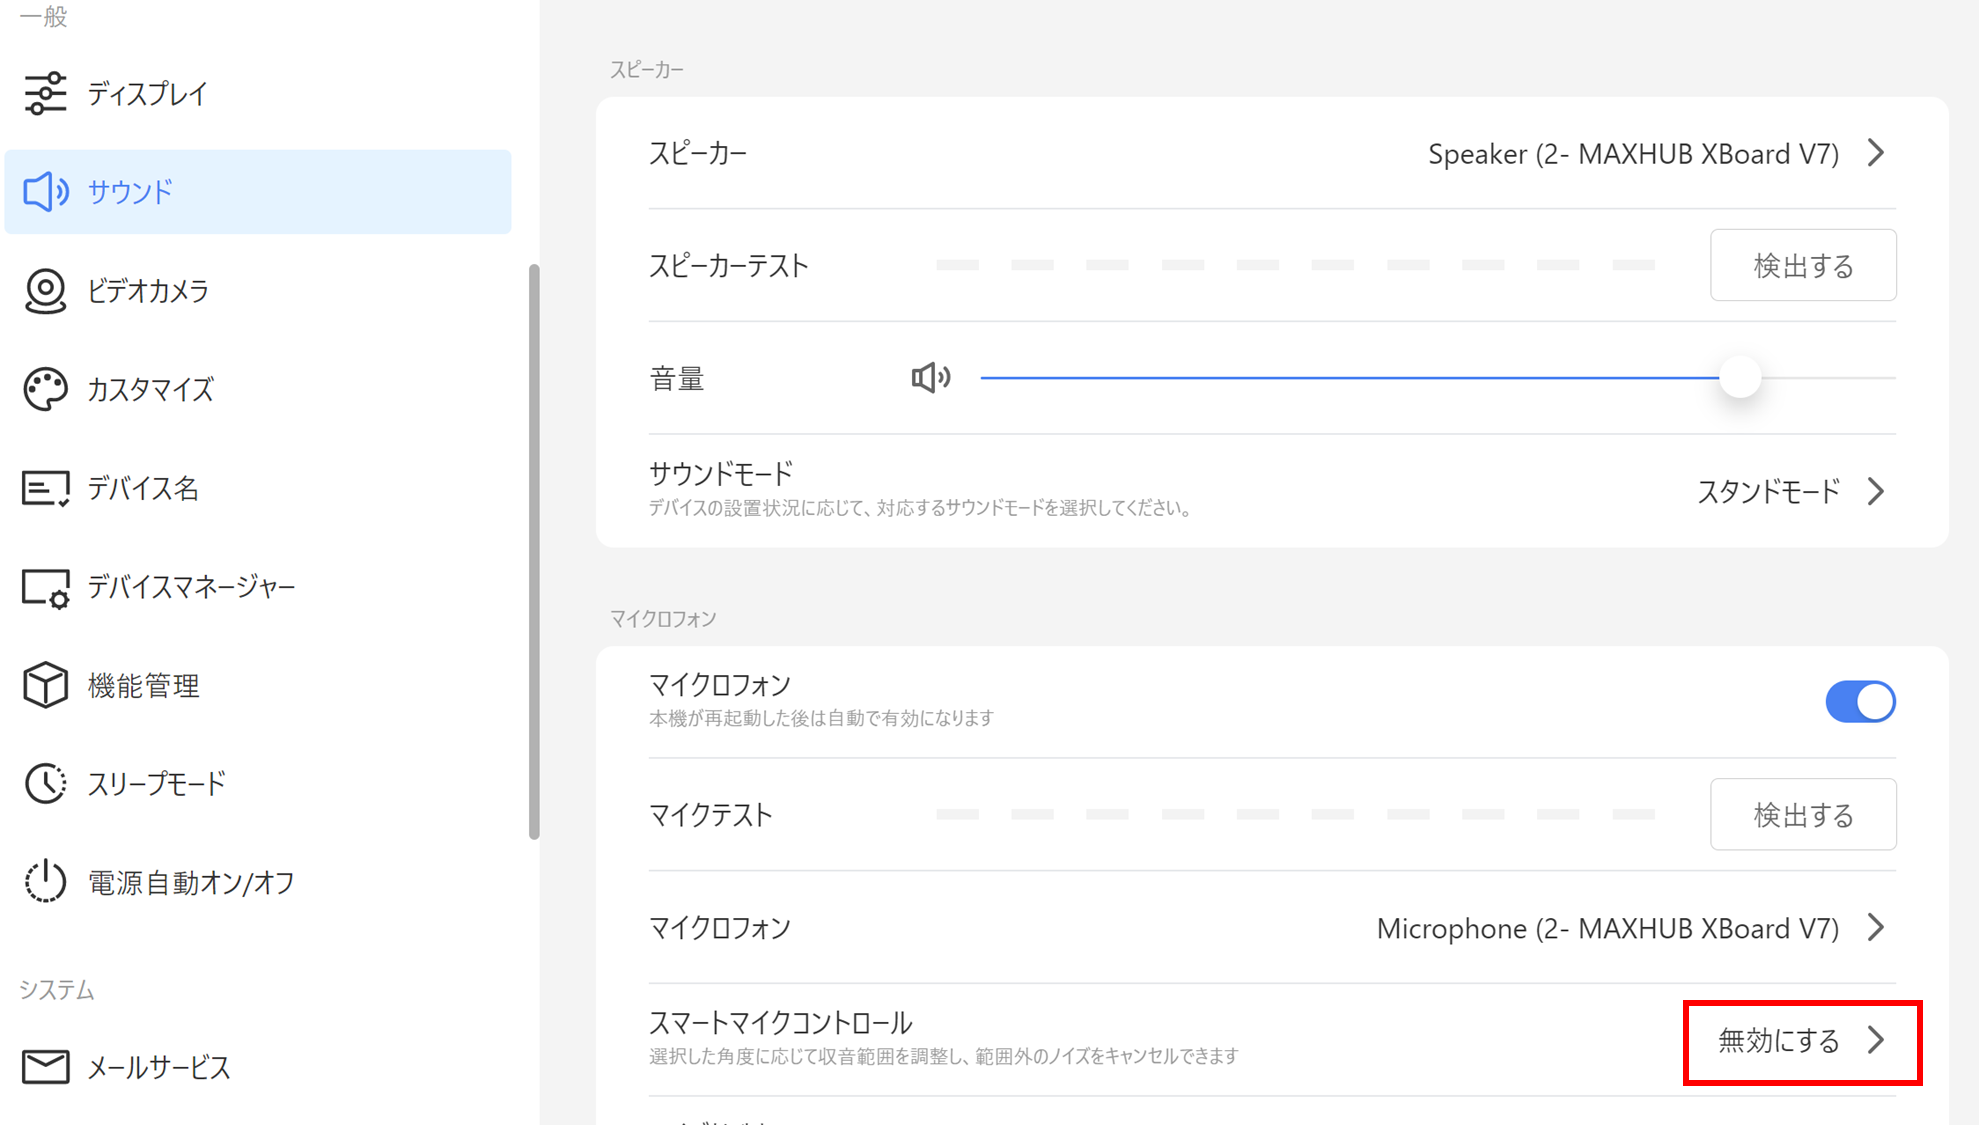Select メールサービス menu entry
1979x1125 pixels.
[159, 1067]
